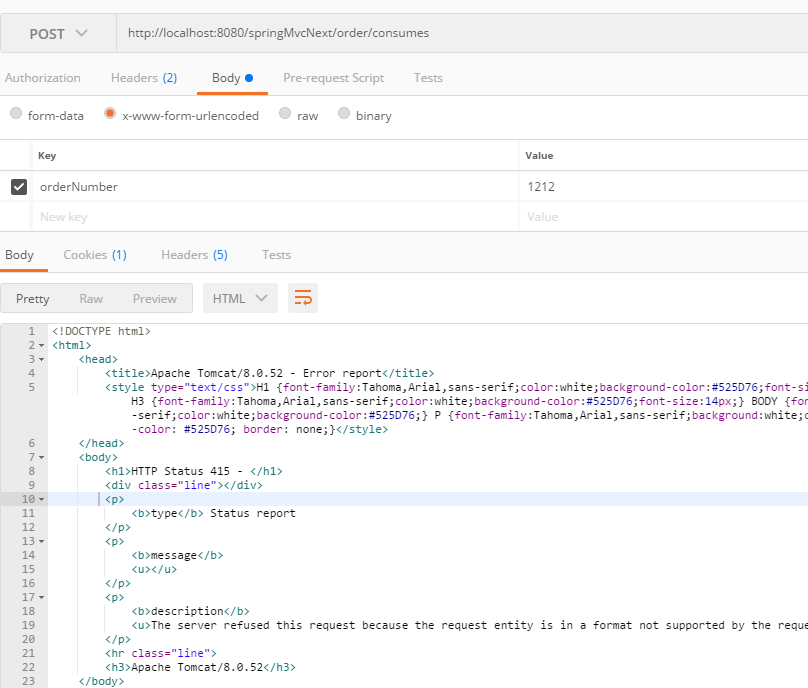This screenshot has width=808, height=688.
Task: Uncheck the orderNumber parameter checkbox
Action: tap(19, 187)
